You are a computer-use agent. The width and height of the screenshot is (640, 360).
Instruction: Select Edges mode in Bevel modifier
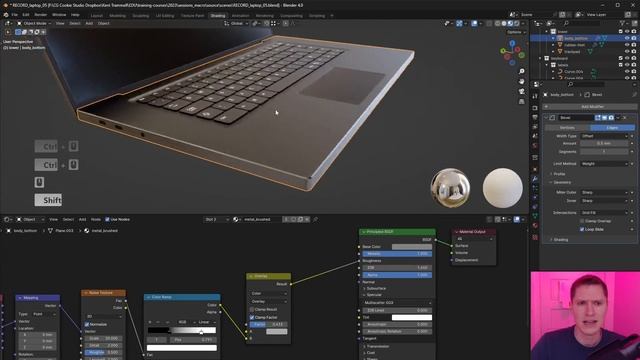click(612, 128)
